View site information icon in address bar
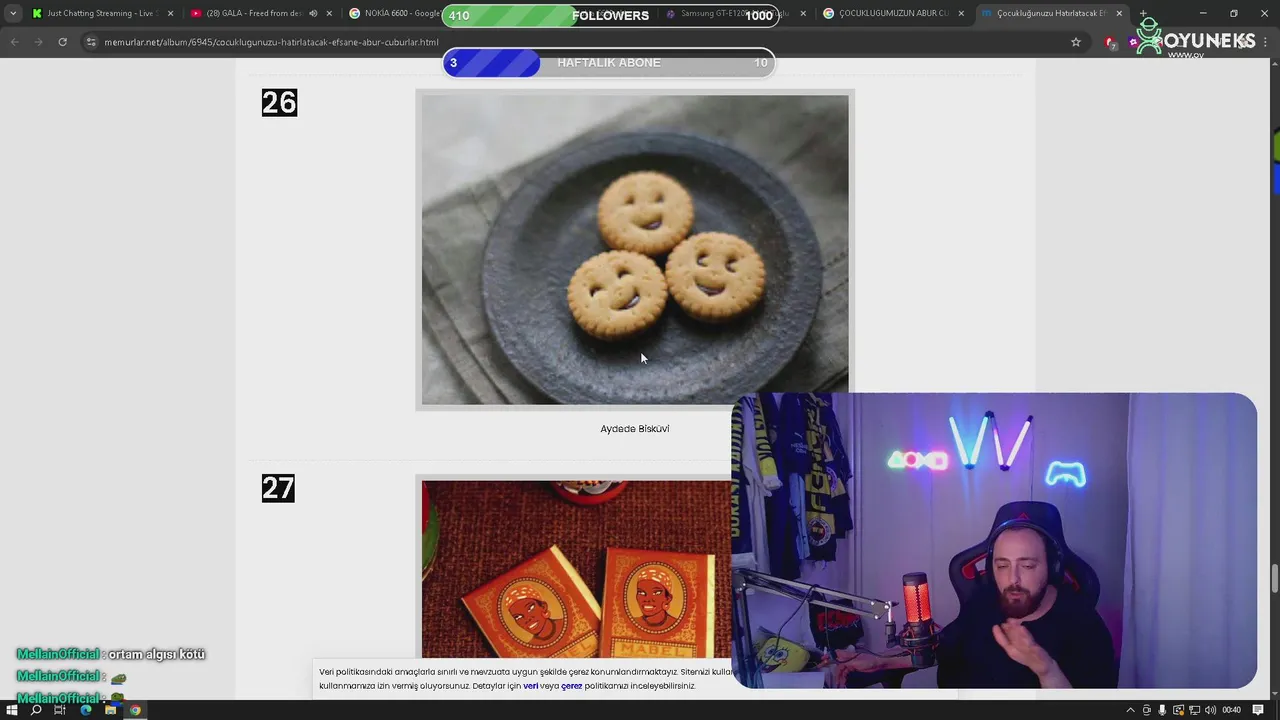1280x720 pixels. pyautogui.click(x=91, y=42)
